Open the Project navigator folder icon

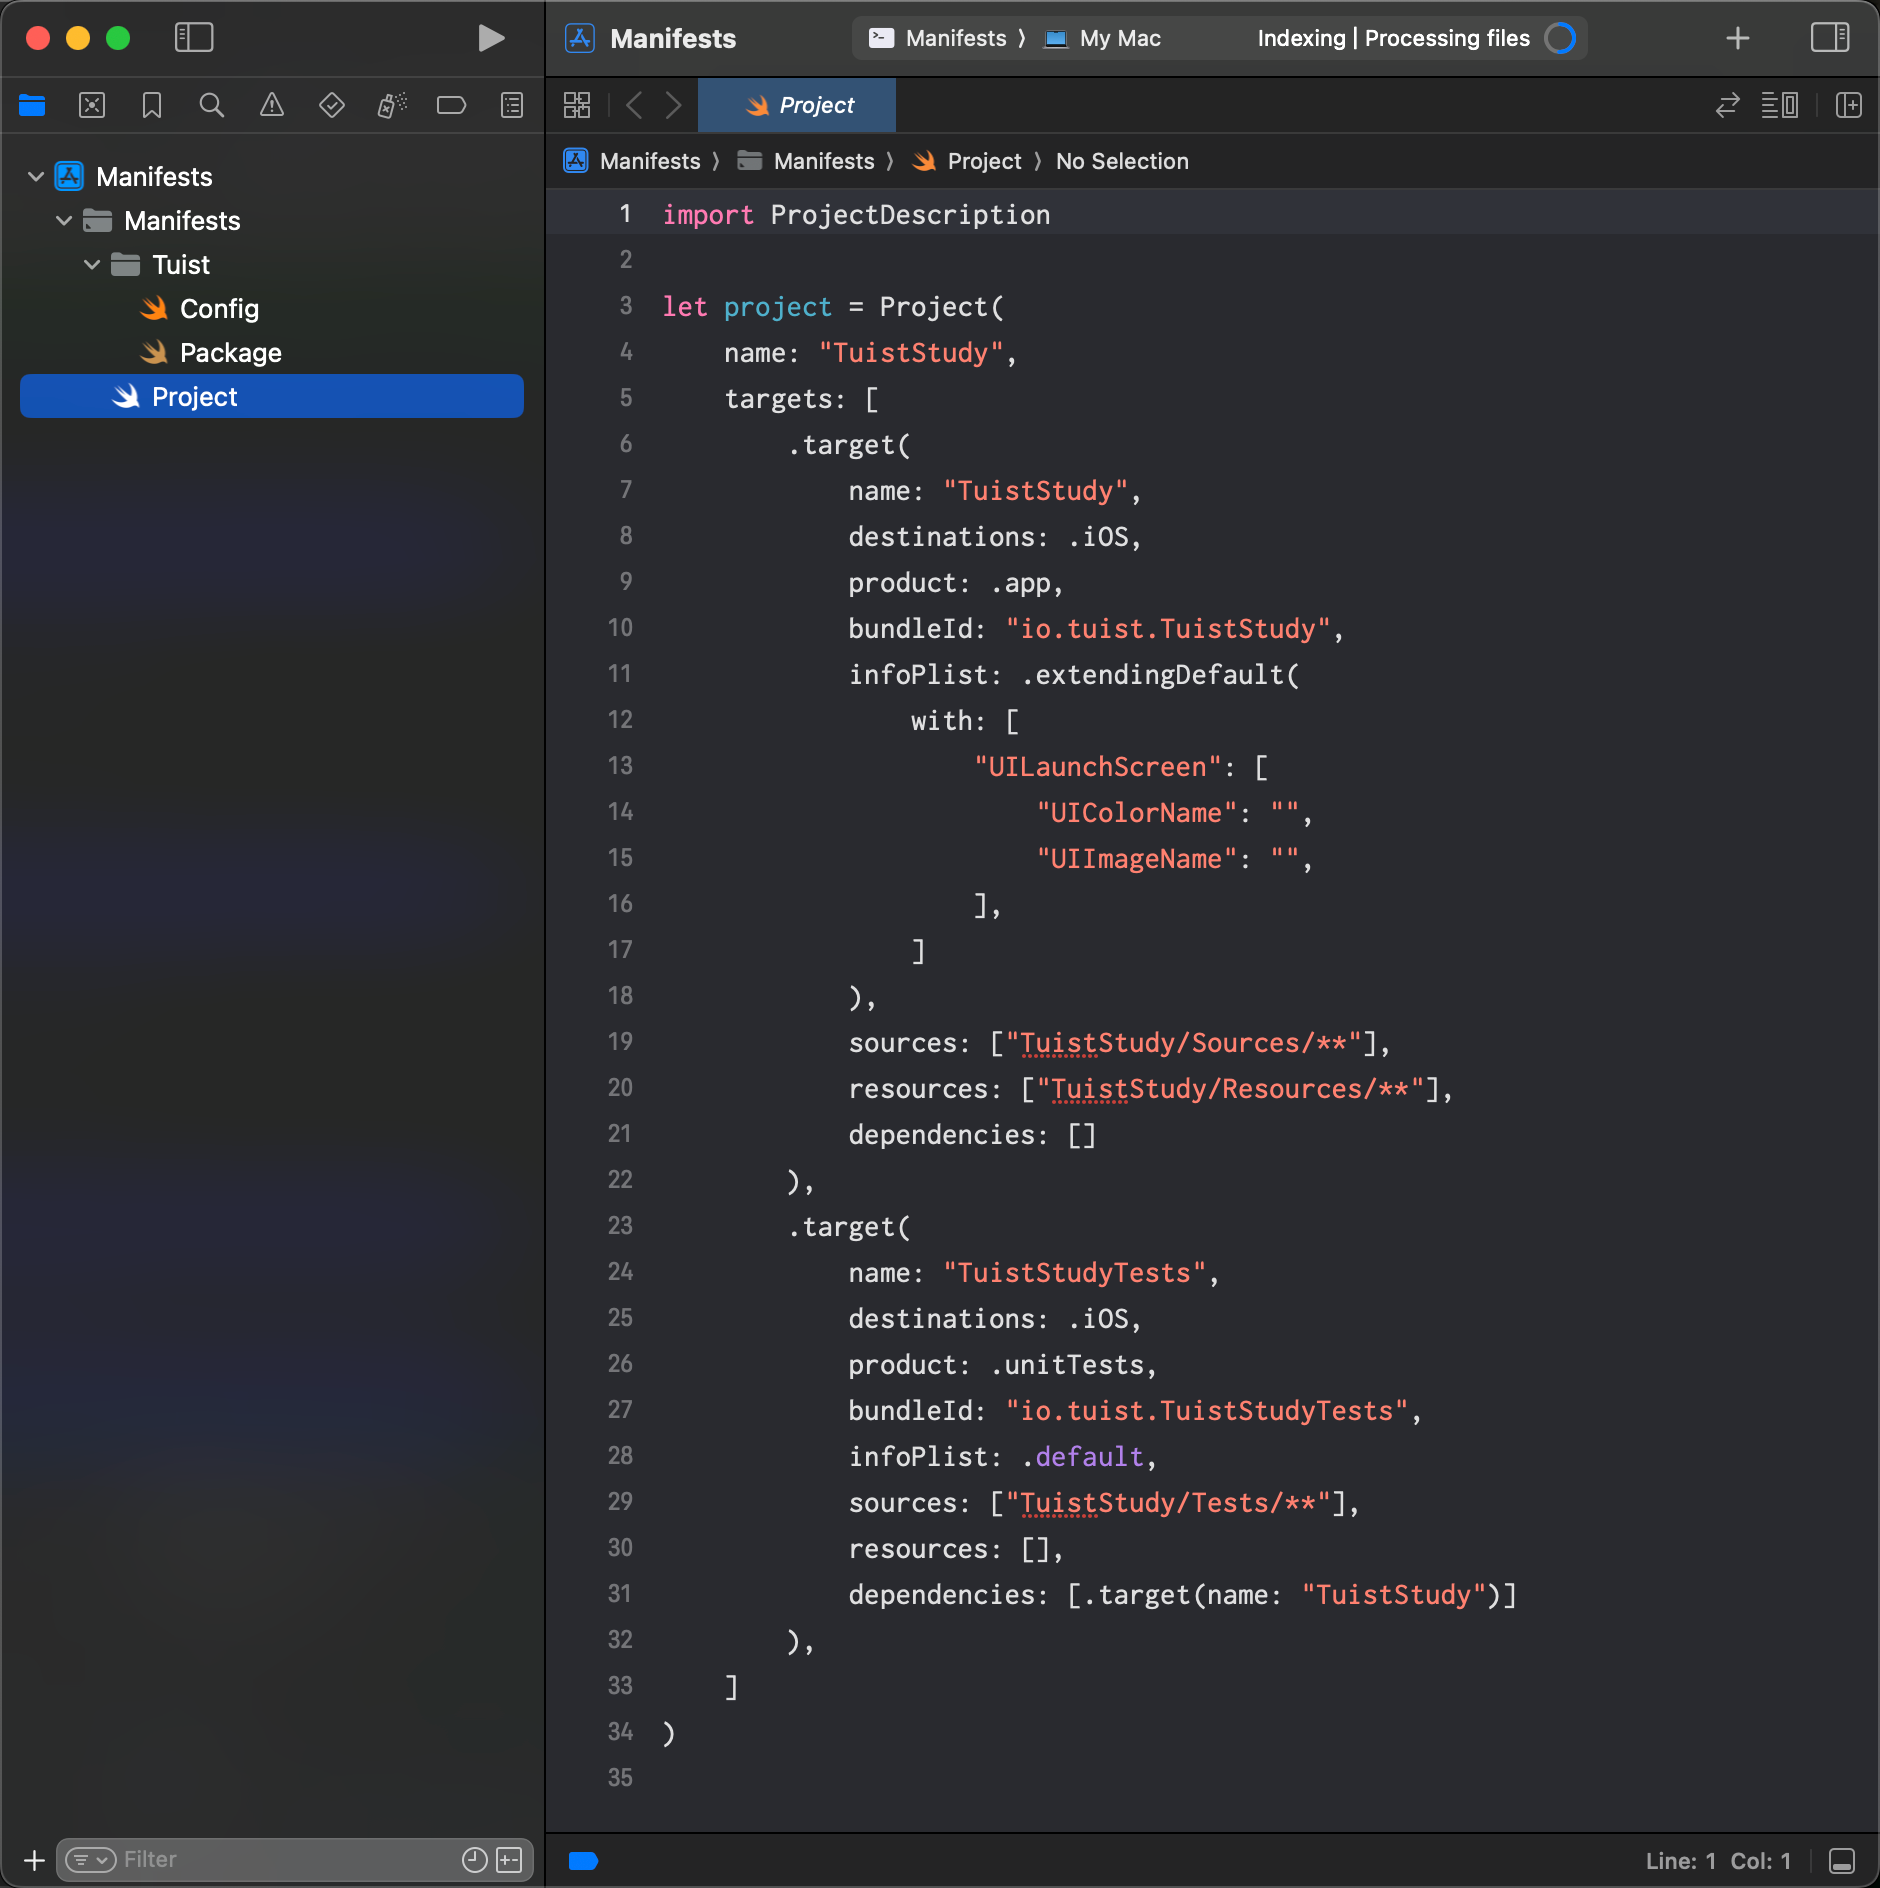(32, 105)
